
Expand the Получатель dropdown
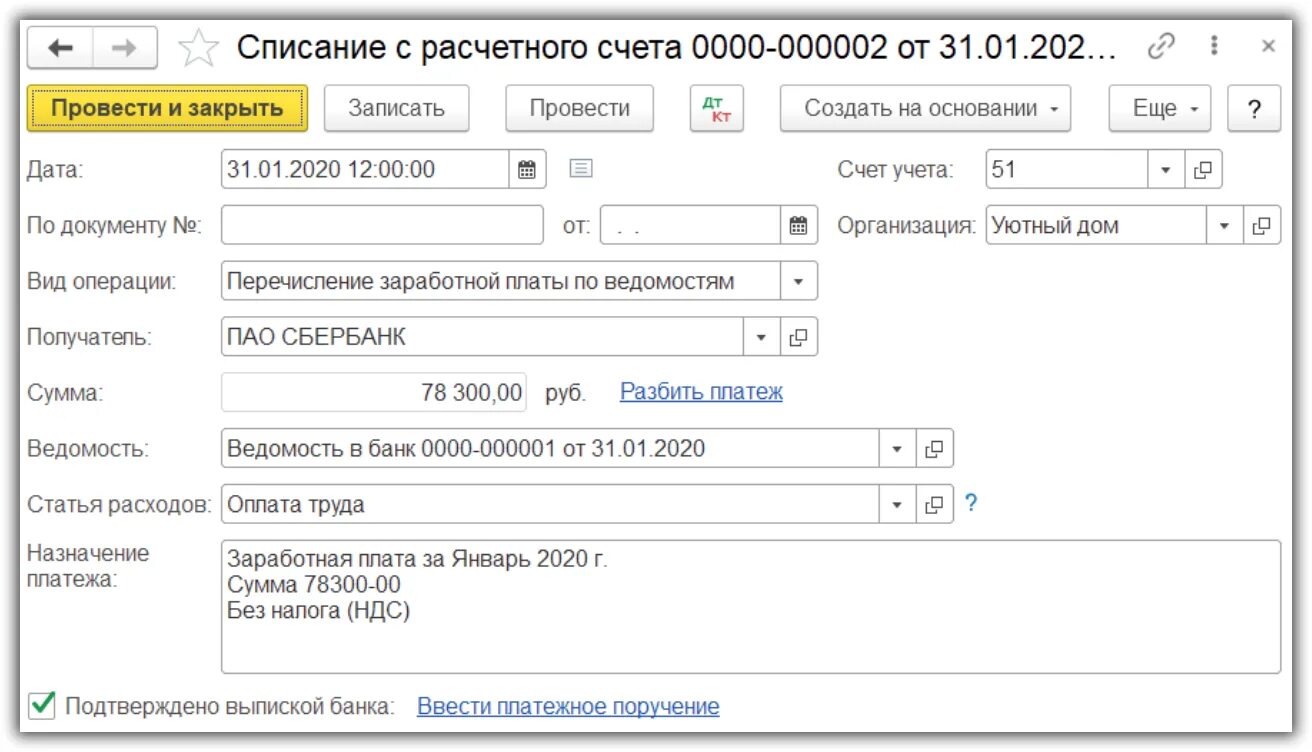click(761, 338)
